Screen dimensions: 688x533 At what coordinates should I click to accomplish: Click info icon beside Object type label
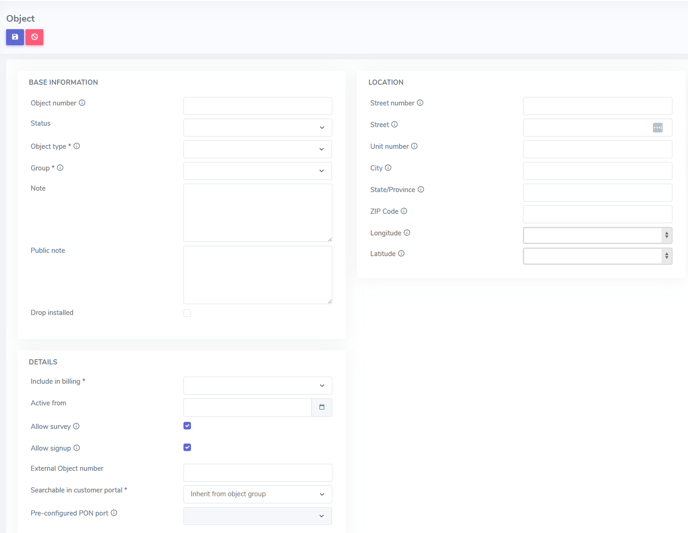(77, 146)
